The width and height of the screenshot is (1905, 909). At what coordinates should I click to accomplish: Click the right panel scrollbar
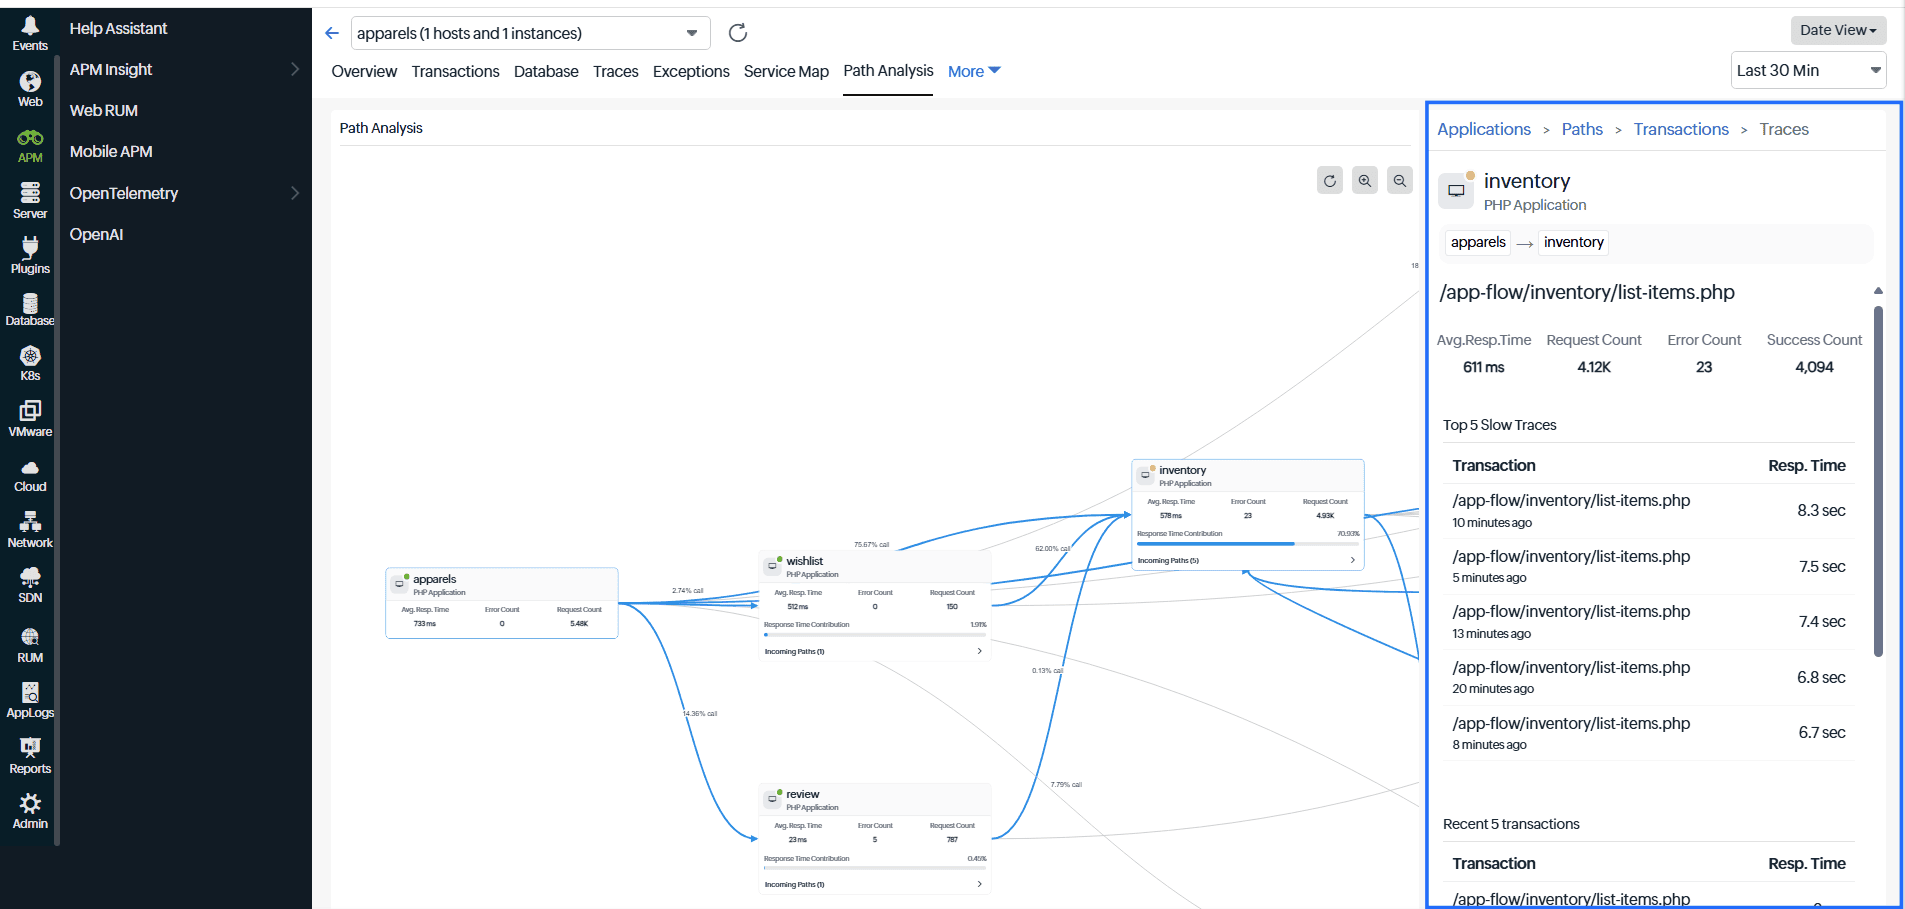pyautogui.click(x=1878, y=470)
